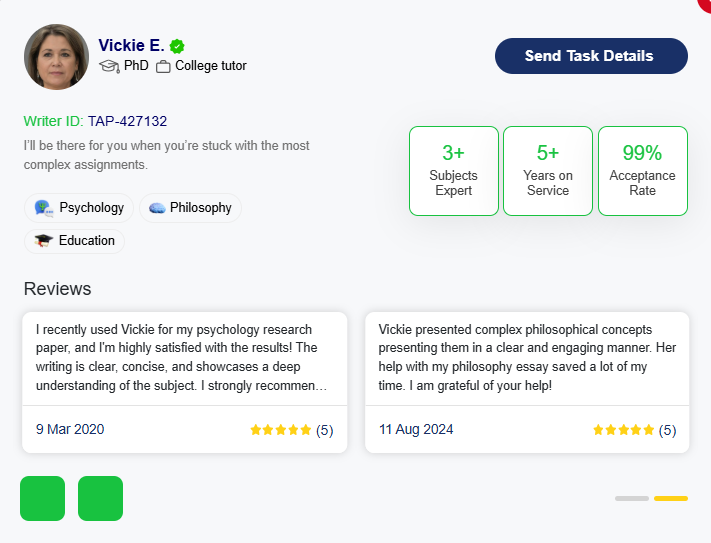Click the second green reviews navigation button
711x543 pixels.
(x=100, y=498)
